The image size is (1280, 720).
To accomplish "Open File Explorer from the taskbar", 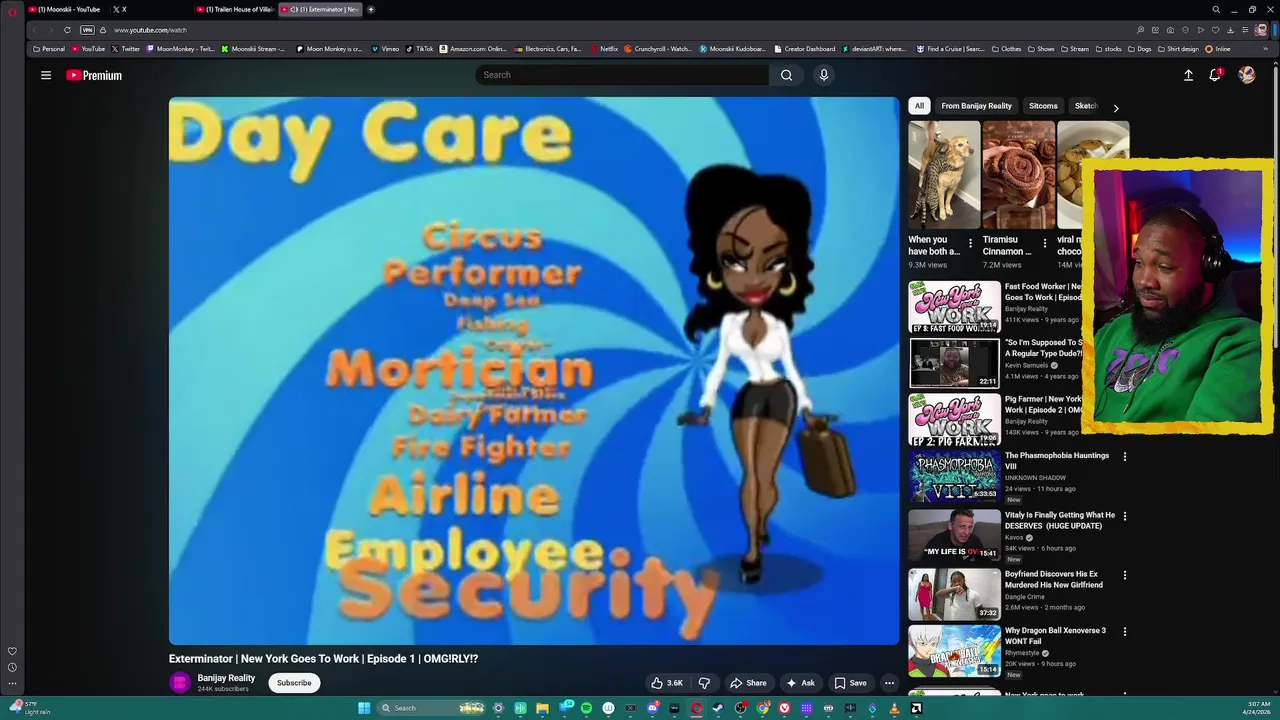I will coord(542,708).
